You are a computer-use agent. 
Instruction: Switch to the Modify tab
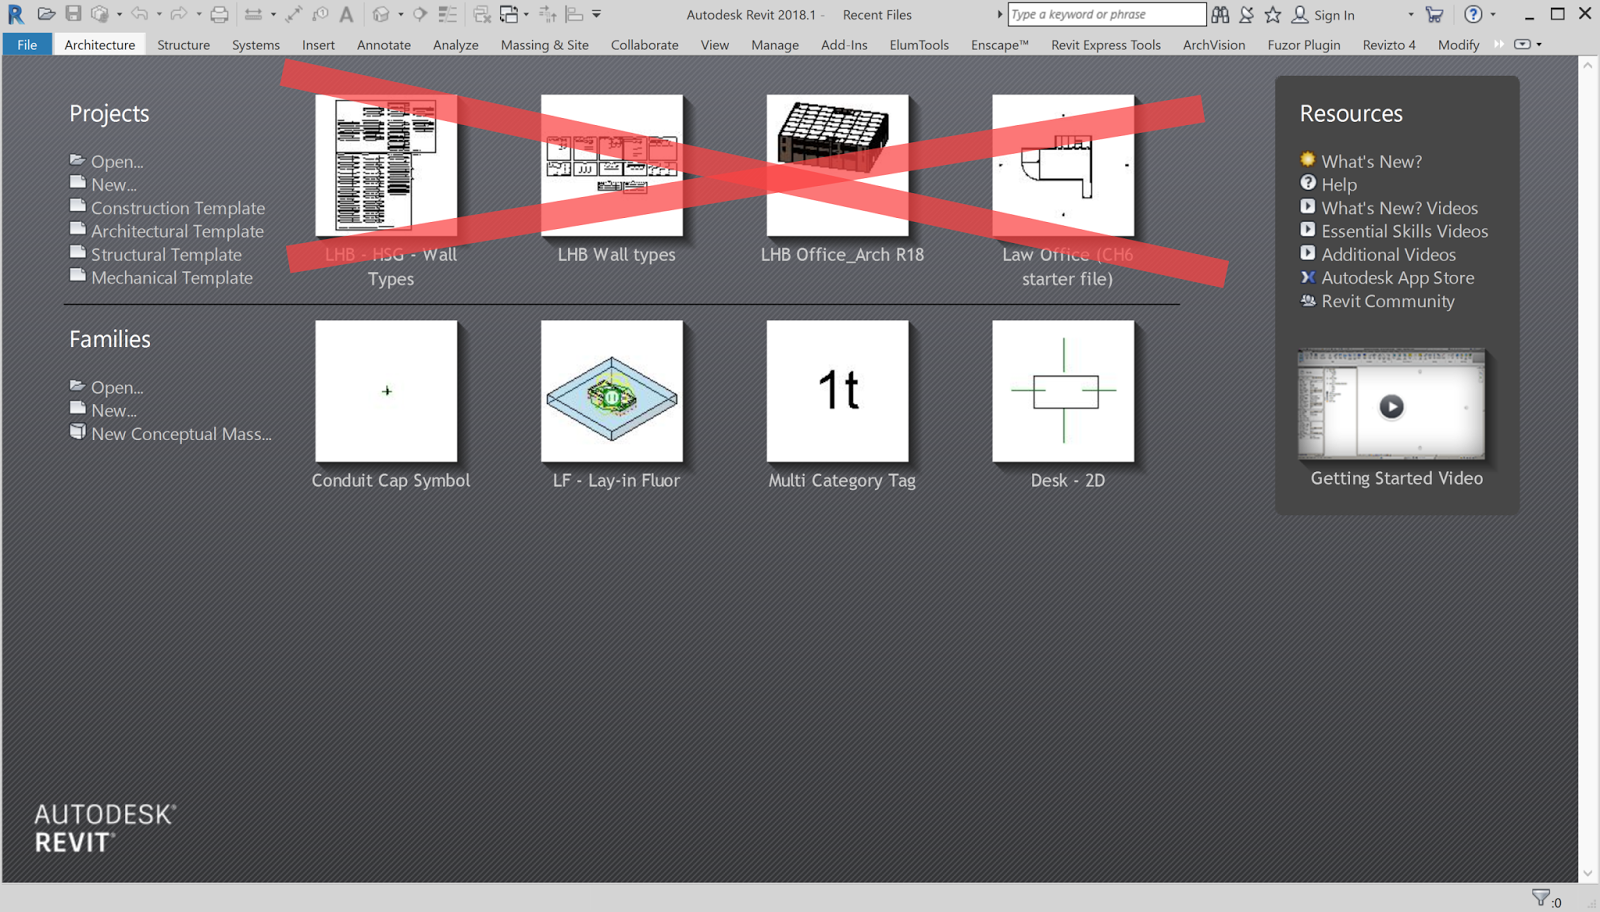coord(1458,44)
